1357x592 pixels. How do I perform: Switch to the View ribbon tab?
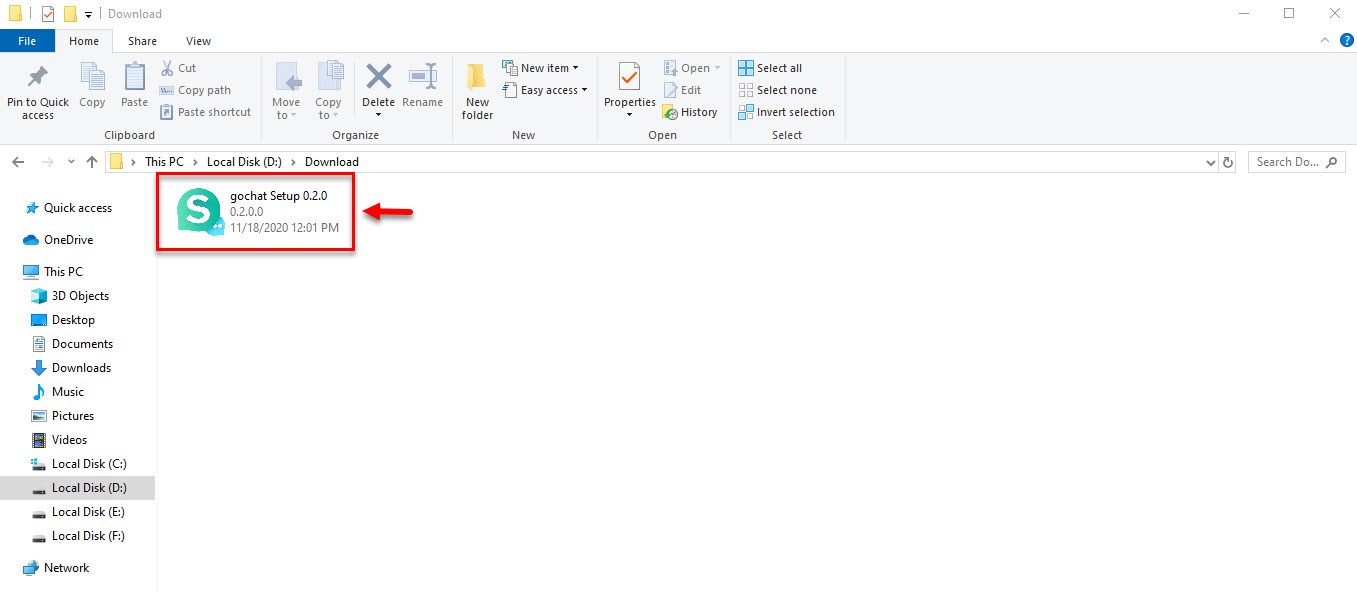pos(198,41)
